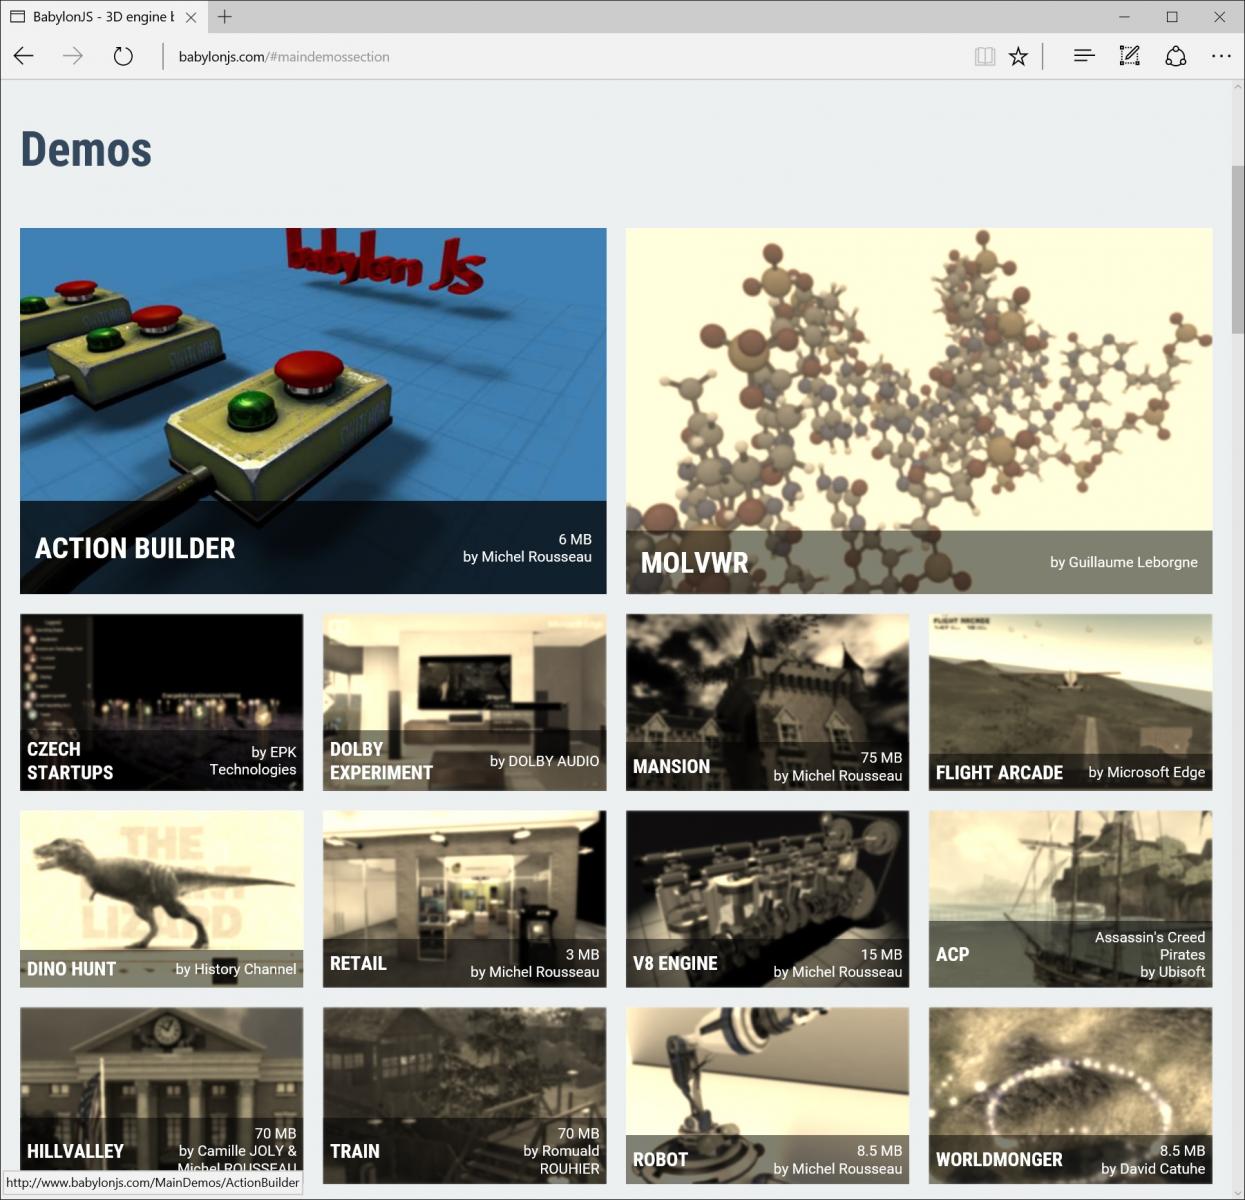
Task: Launch the V8 Engine demo
Action: (x=767, y=899)
